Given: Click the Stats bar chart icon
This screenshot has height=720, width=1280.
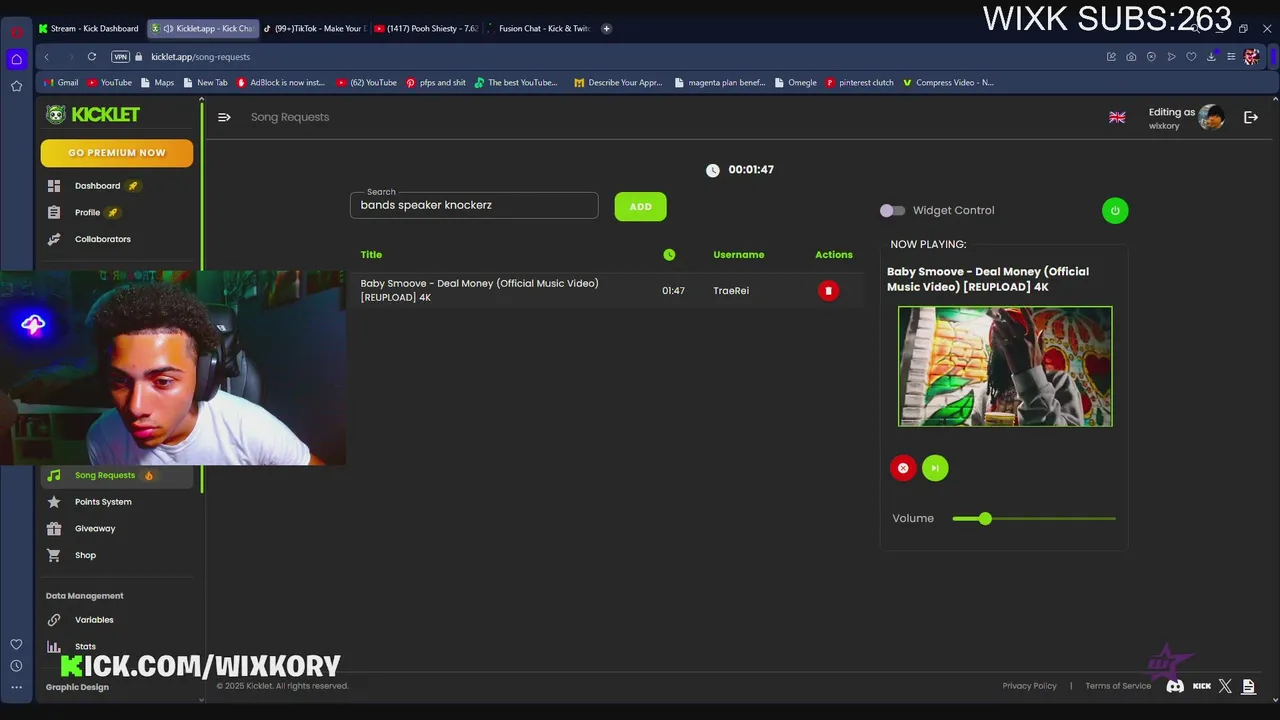Looking at the screenshot, I should coord(54,646).
